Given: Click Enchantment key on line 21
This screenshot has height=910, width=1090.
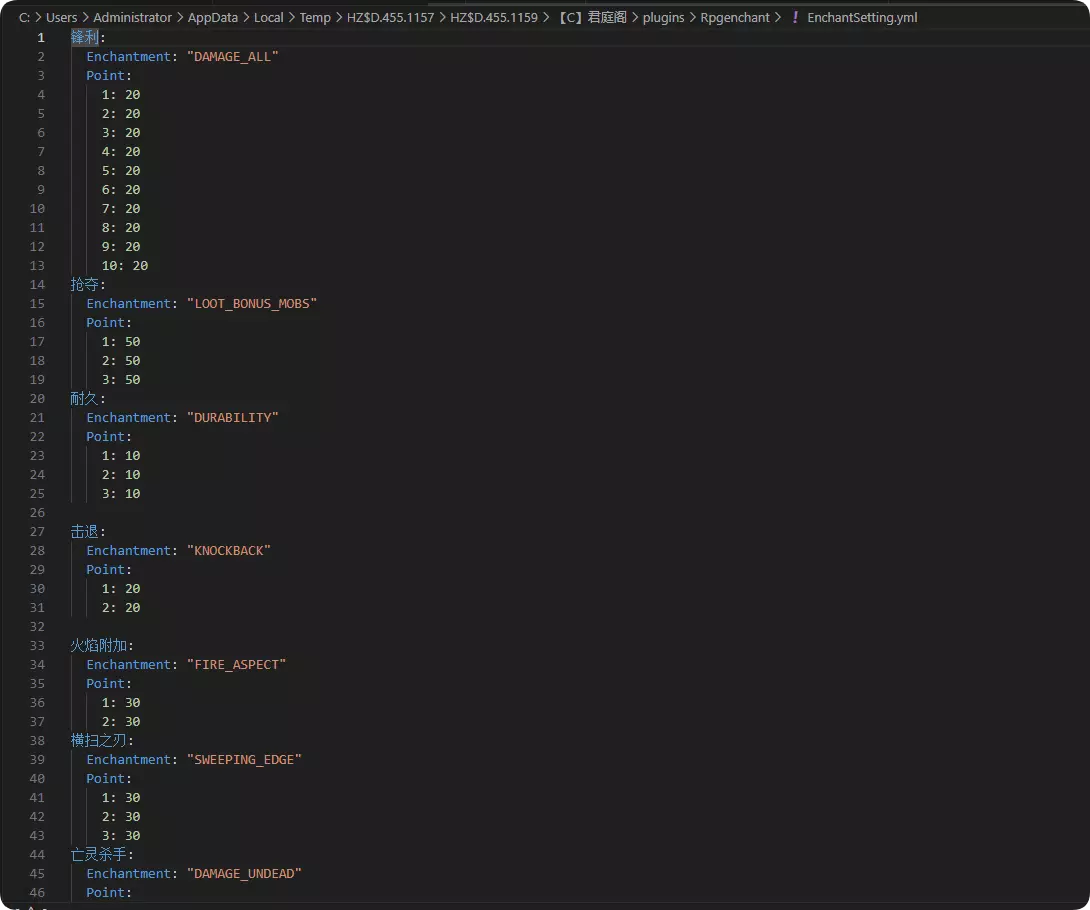Looking at the screenshot, I should (x=129, y=417).
